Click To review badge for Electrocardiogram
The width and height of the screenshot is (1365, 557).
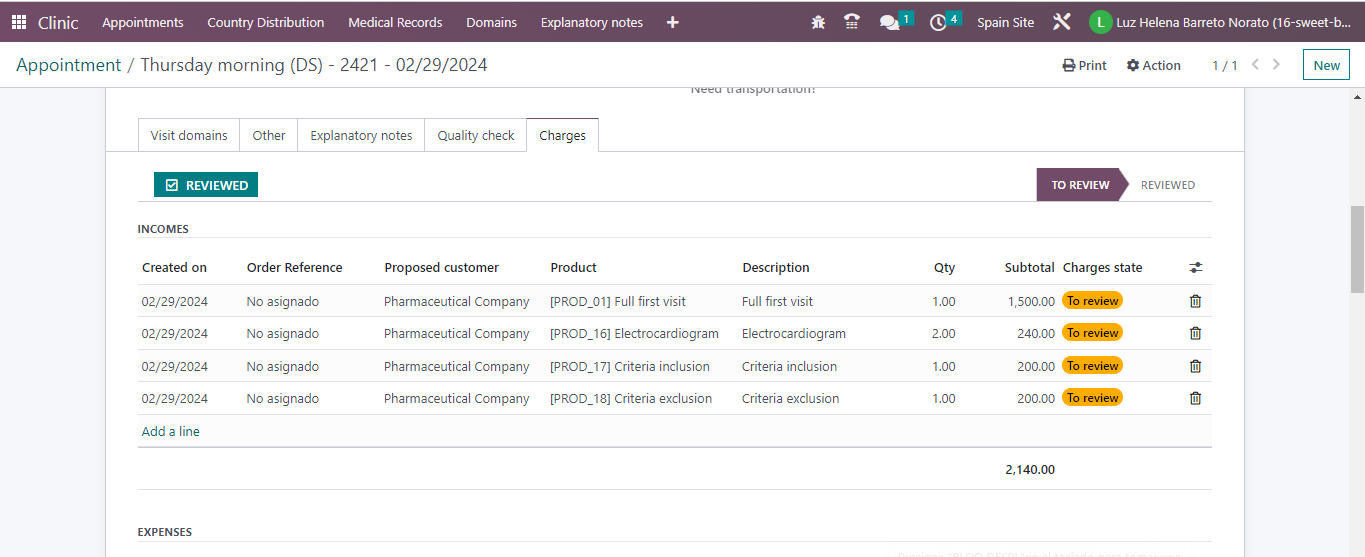pyautogui.click(x=1092, y=333)
